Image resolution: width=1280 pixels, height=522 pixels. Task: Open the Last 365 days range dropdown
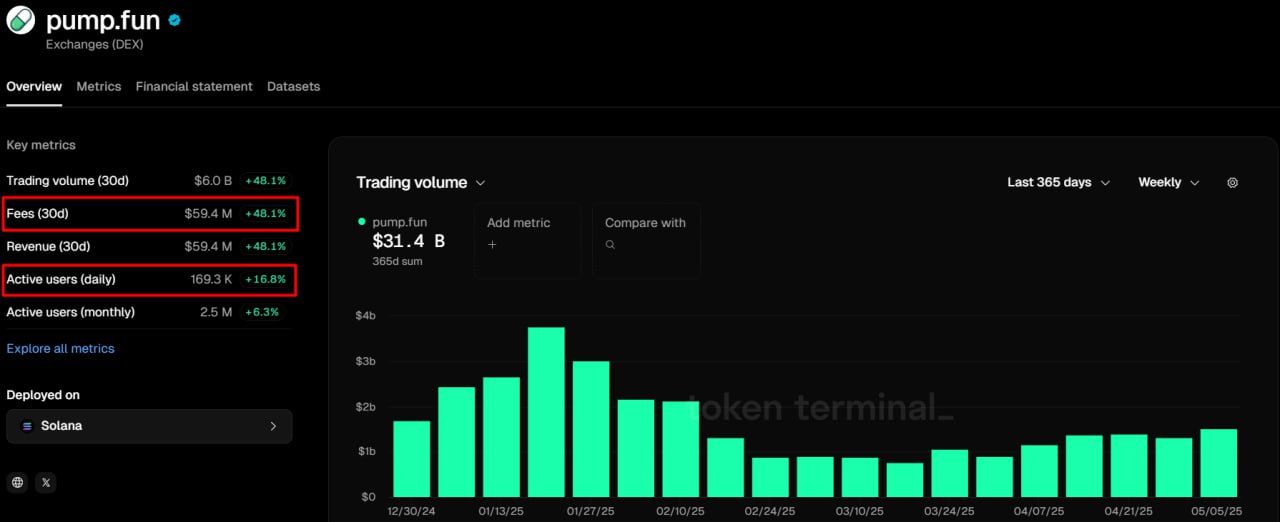[x=1059, y=182]
